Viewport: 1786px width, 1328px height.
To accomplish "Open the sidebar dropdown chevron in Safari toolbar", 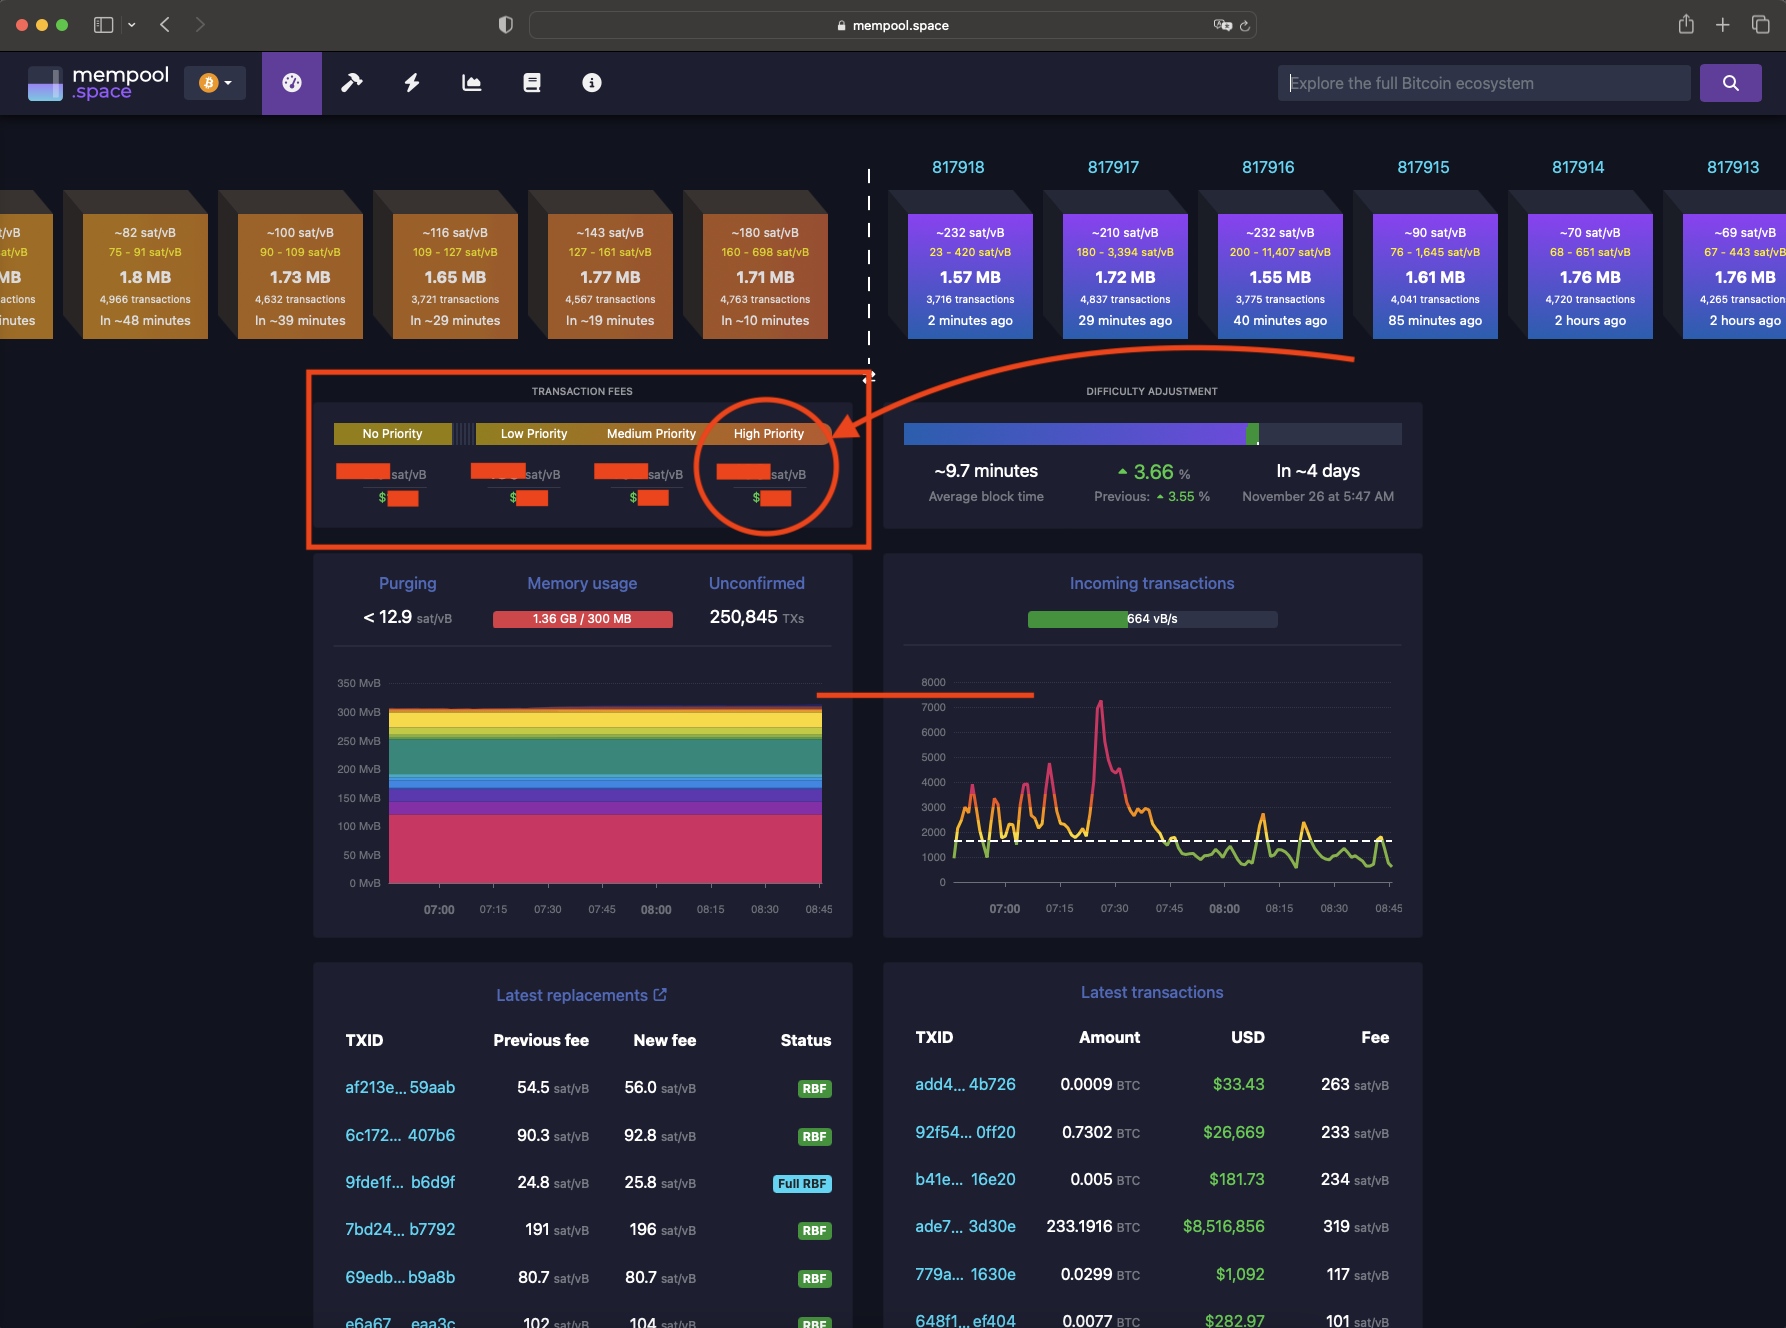I will (x=130, y=24).
